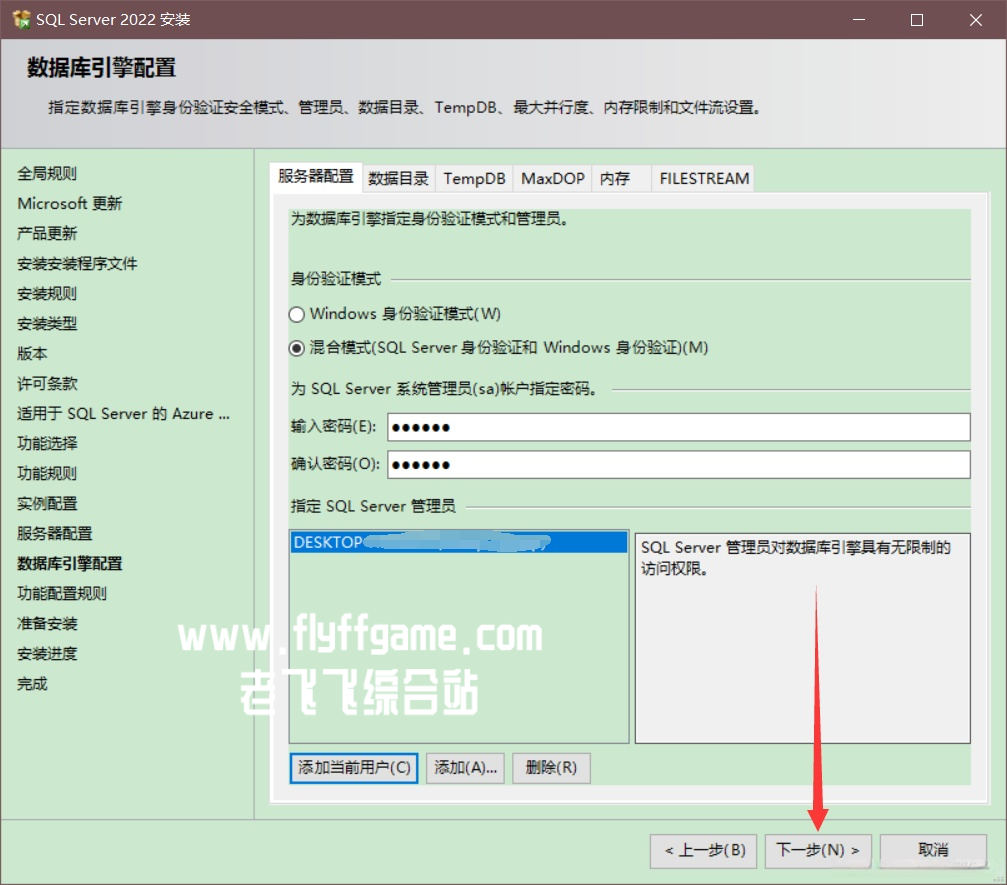Click 功能规则 step in sidebar
Screen dimensions: 1007x885
47,474
